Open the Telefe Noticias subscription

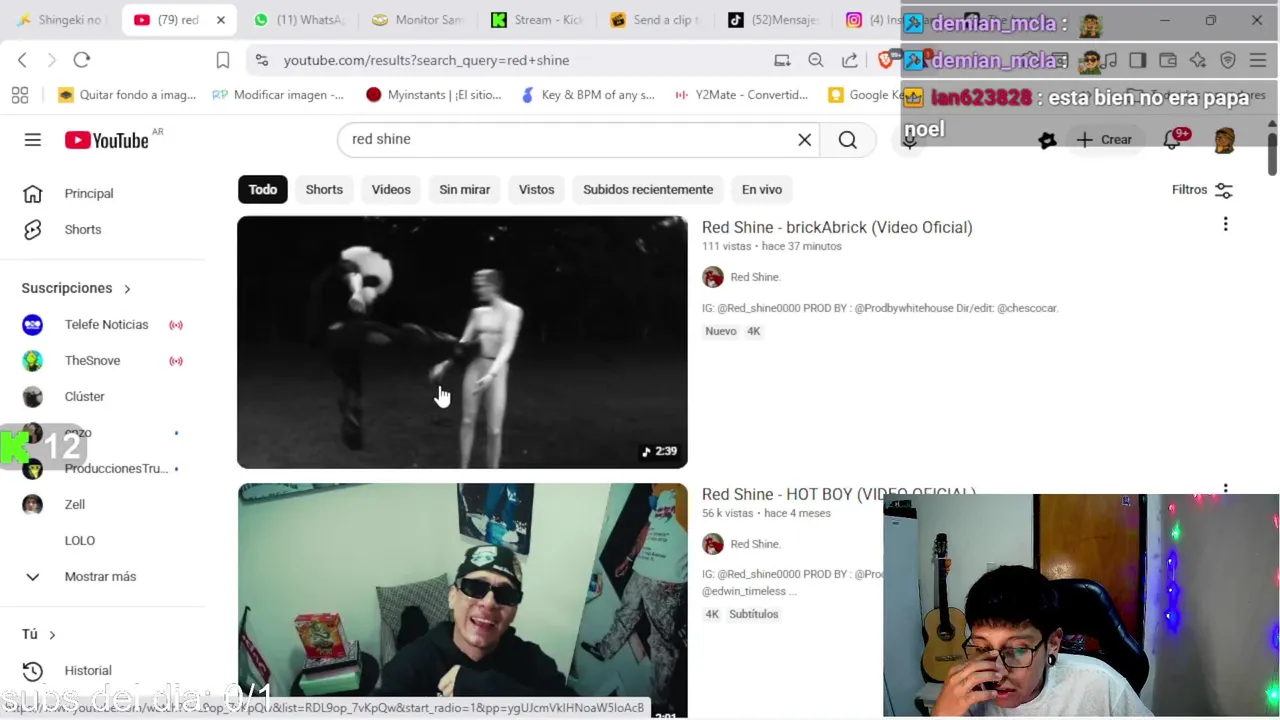click(x=105, y=325)
